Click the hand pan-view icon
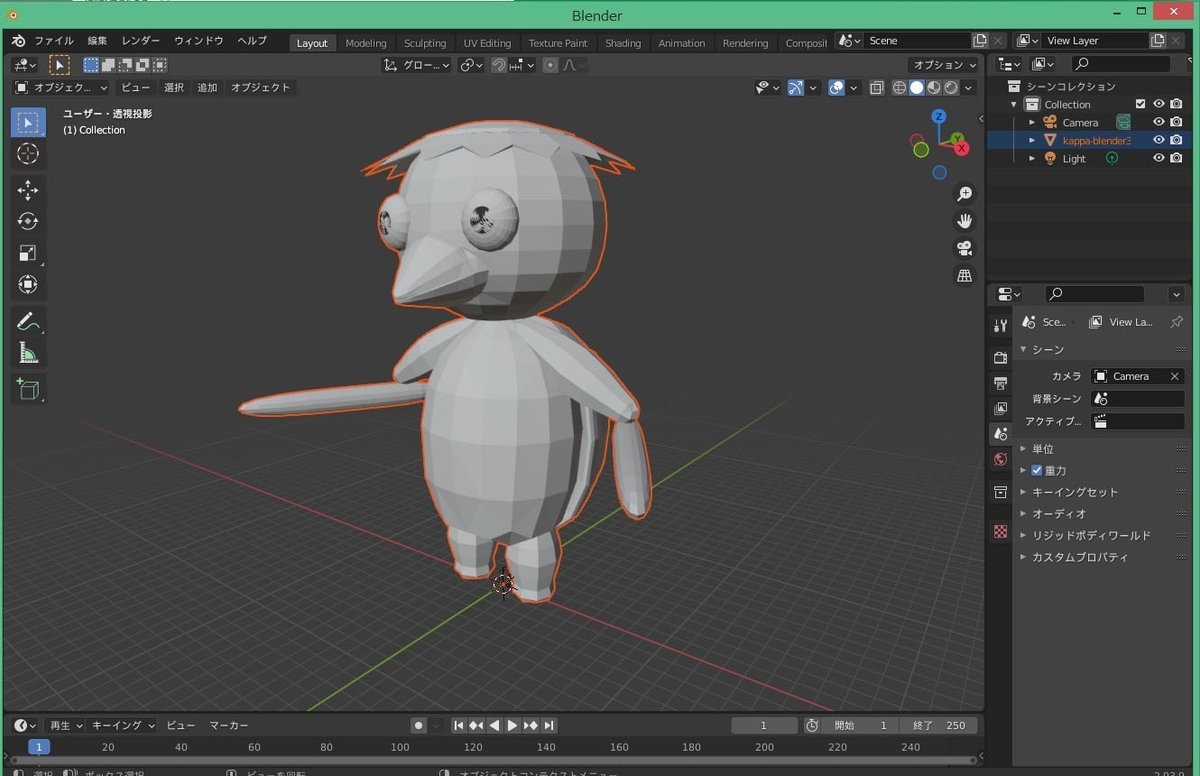This screenshot has width=1200, height=776. pos(965,221)
